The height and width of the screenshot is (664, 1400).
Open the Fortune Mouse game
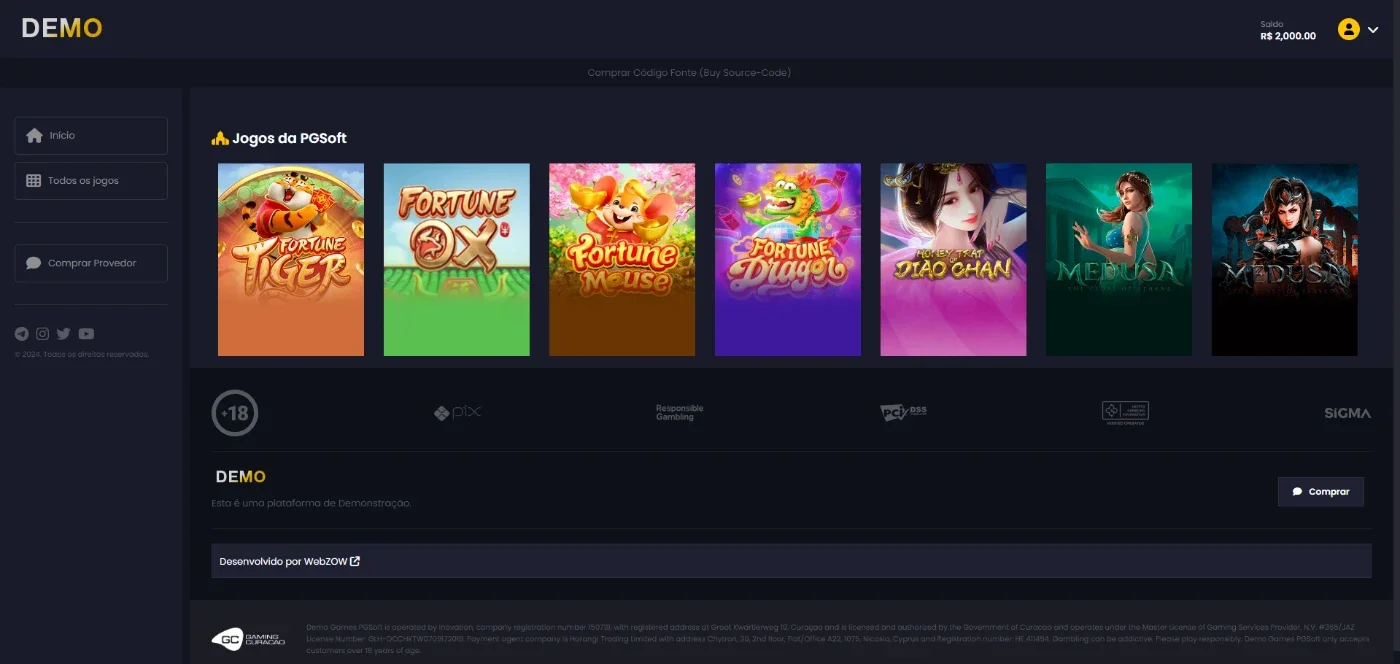pos(622,260)
